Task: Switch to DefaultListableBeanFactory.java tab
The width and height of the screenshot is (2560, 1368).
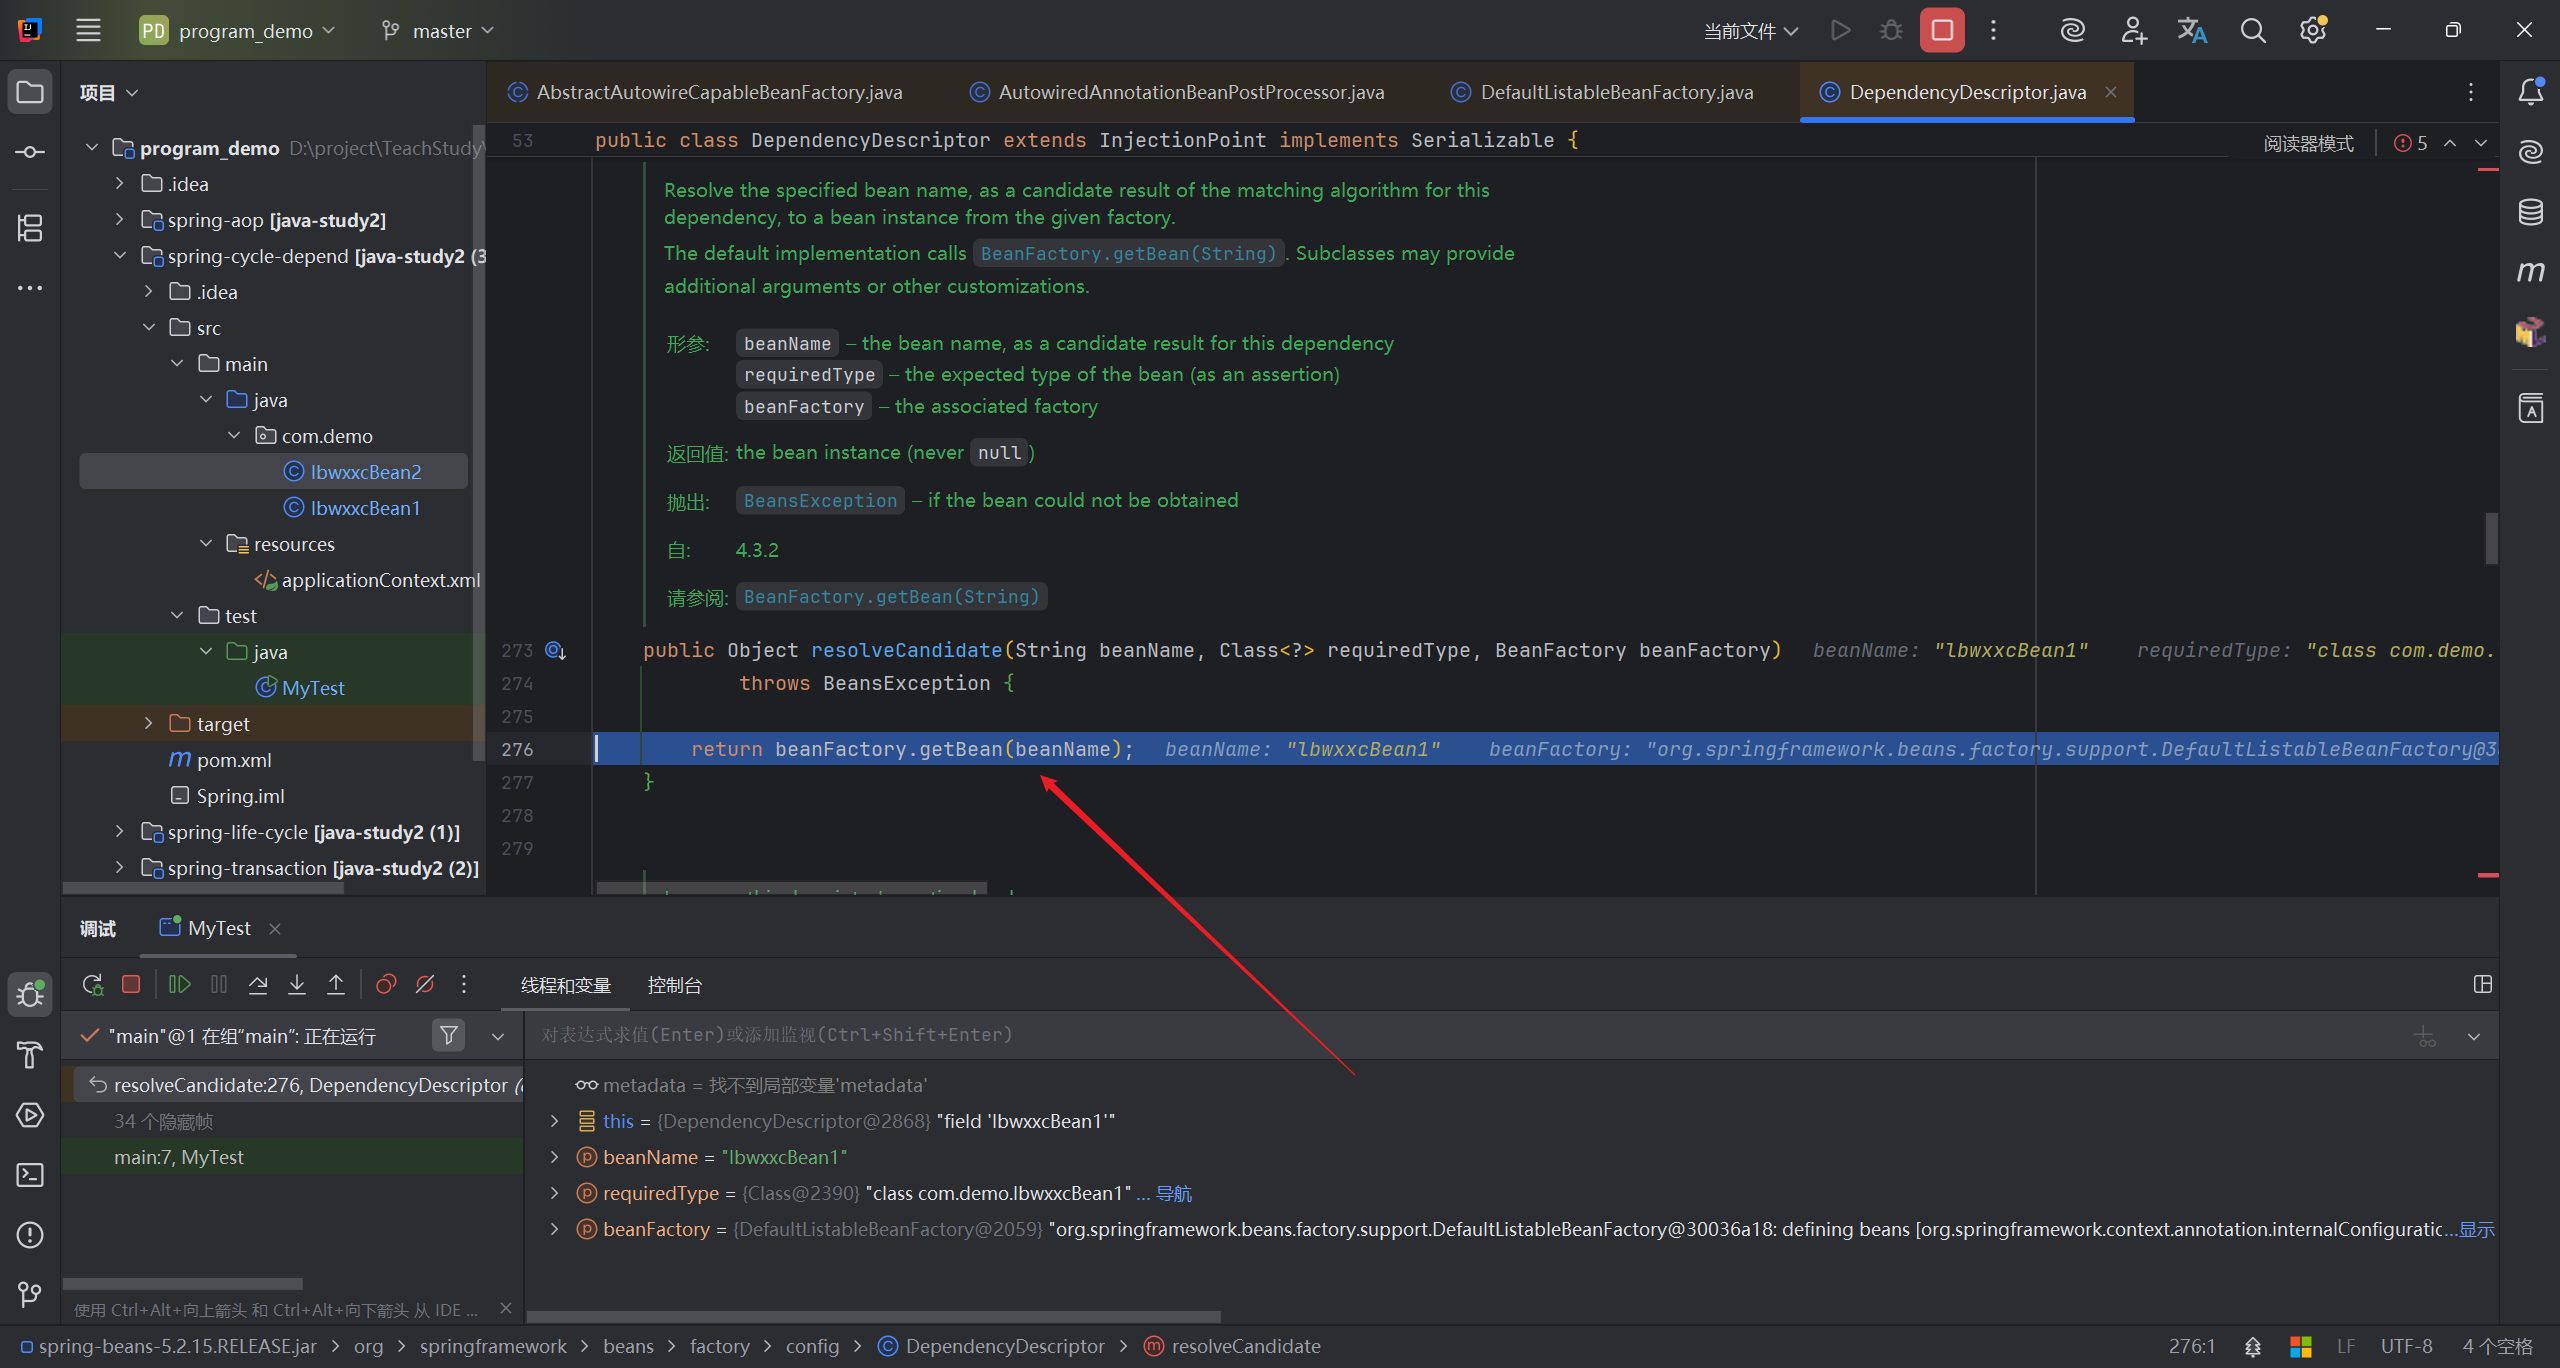Action: tap(1615, 92)
